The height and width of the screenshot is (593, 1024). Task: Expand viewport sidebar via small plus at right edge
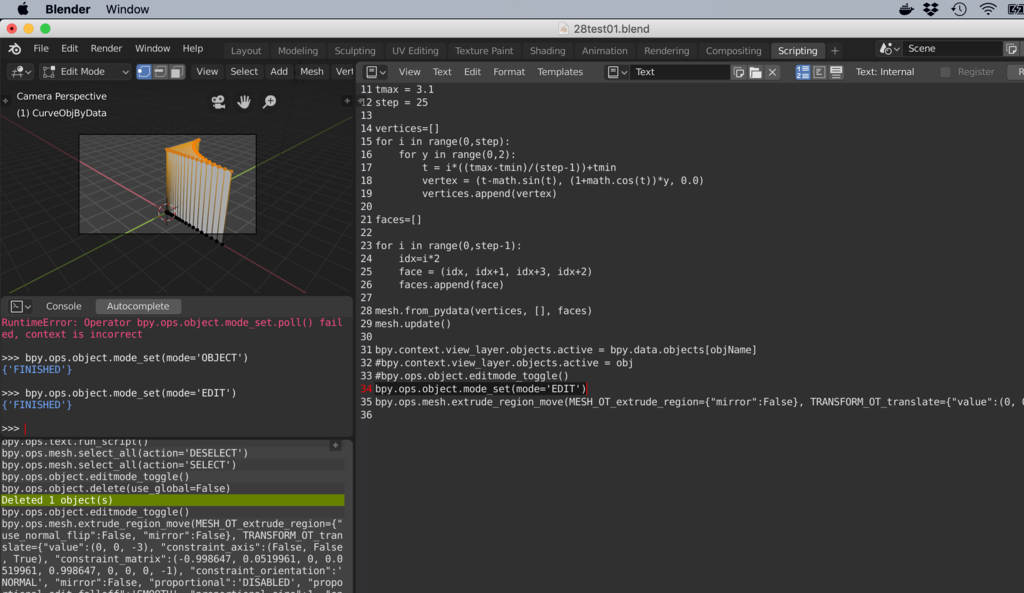pos(347,101)
